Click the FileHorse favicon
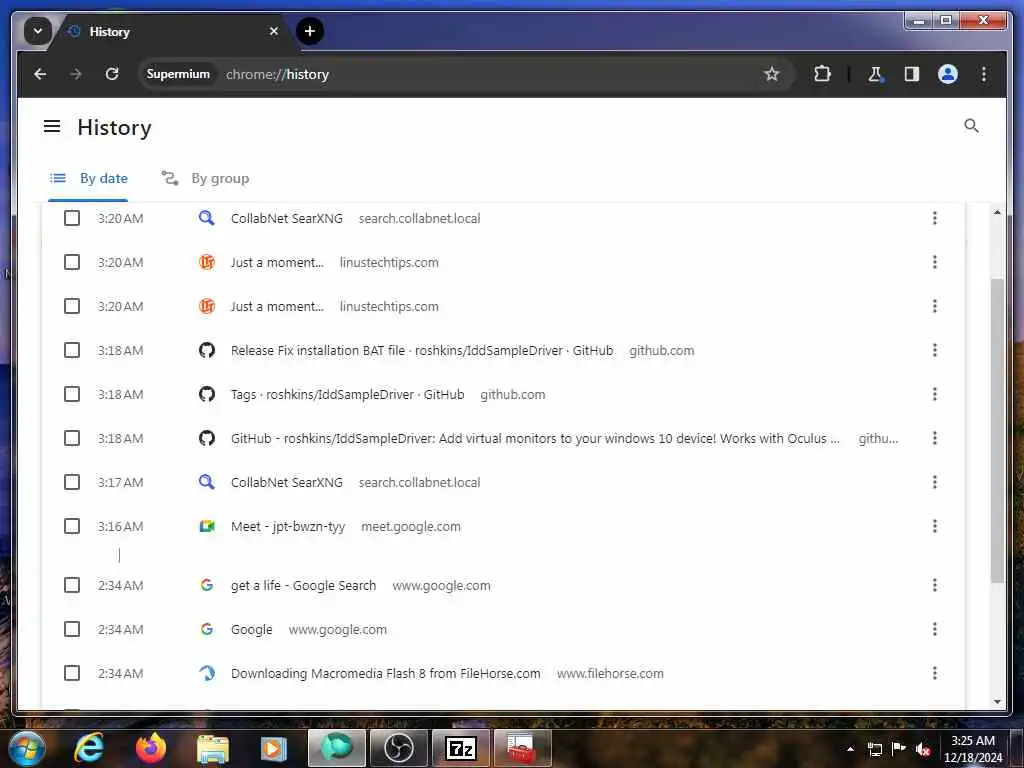 (206, 673)
